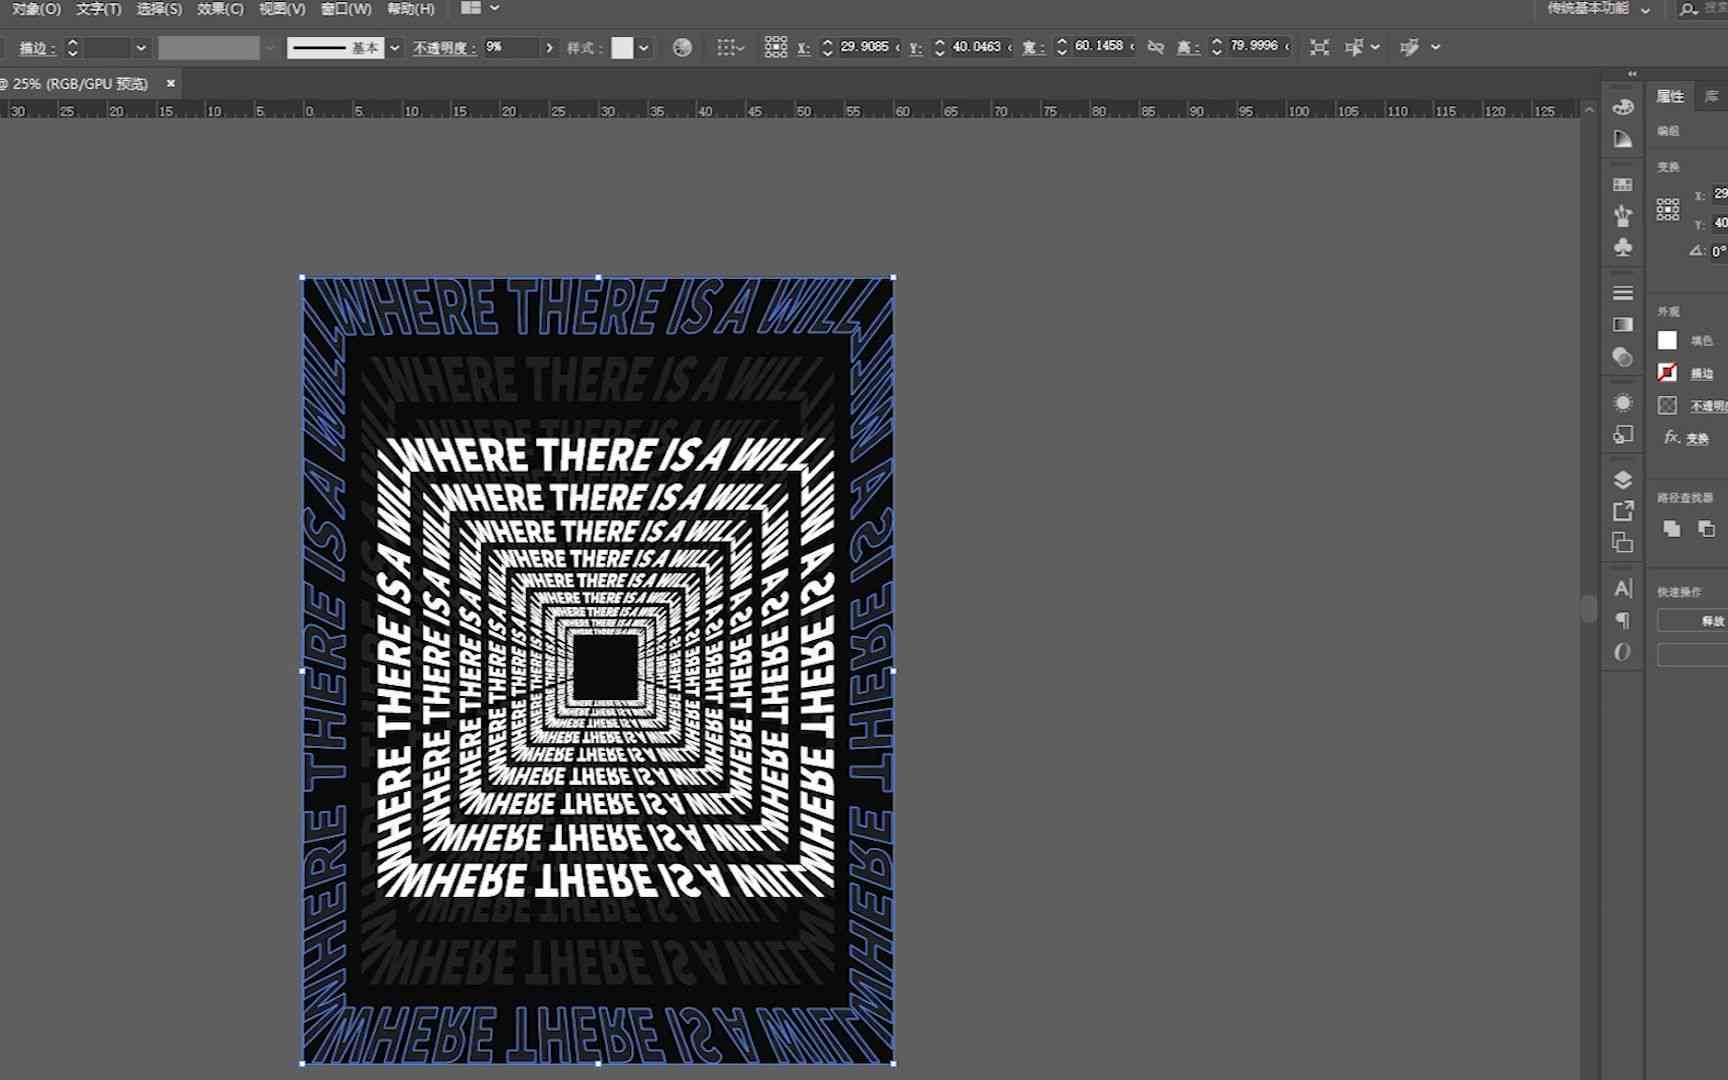Open the Graphic Styles panel icon
Image resolution: width=1728 pixels, height=1080 pixels.
coord(1623,435)
